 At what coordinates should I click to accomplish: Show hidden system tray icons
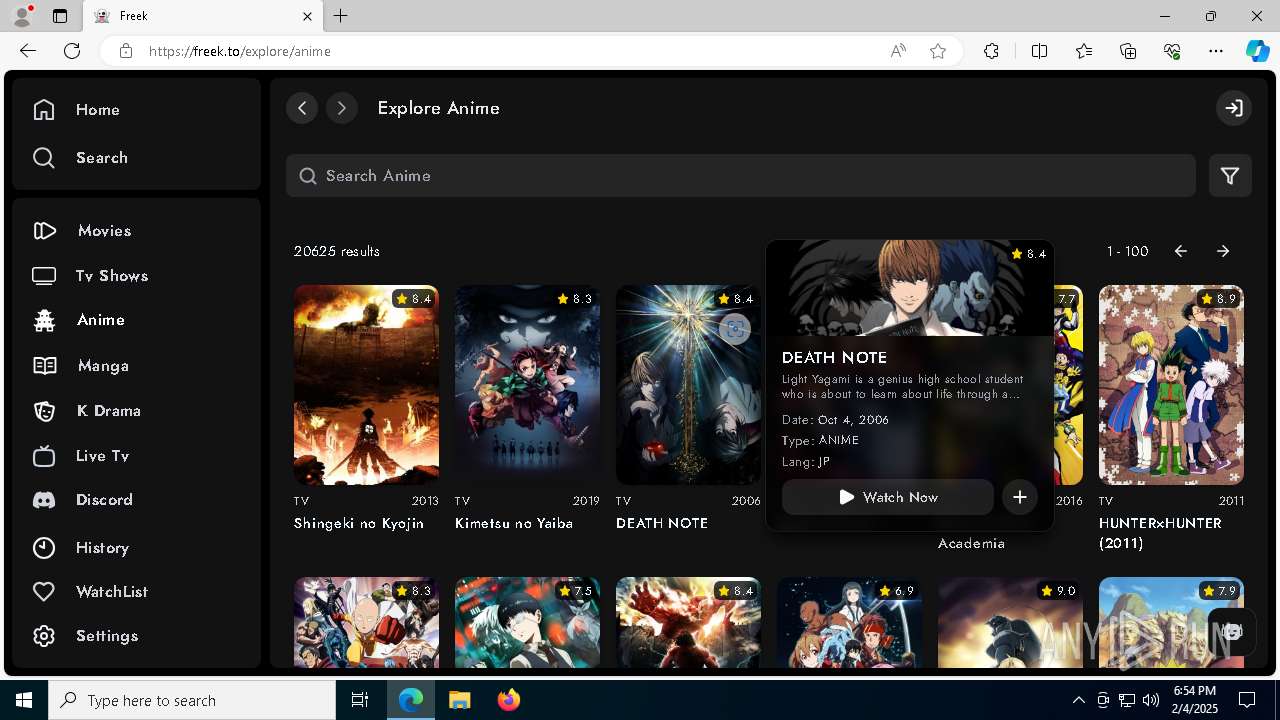(1079, 700)
